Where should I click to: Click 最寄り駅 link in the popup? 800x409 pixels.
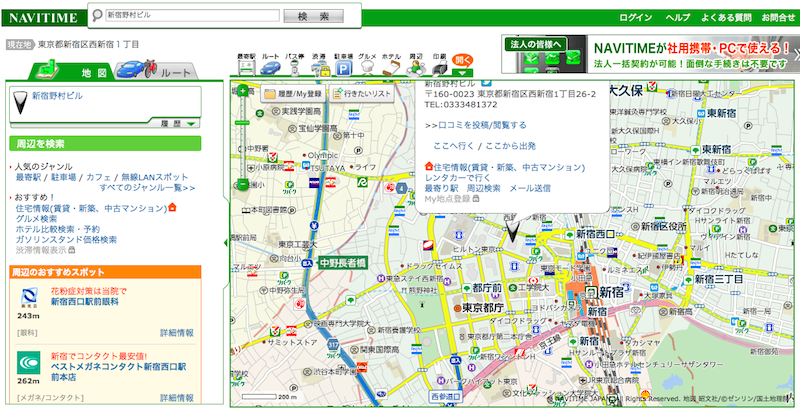[x=441, y=189]
